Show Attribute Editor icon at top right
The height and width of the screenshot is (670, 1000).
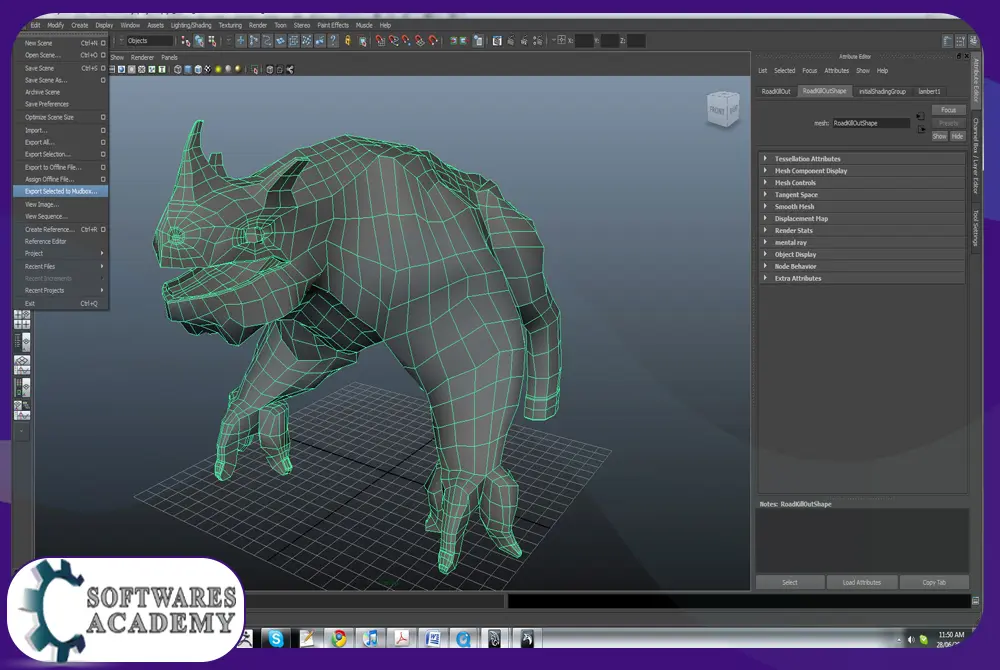948,41
